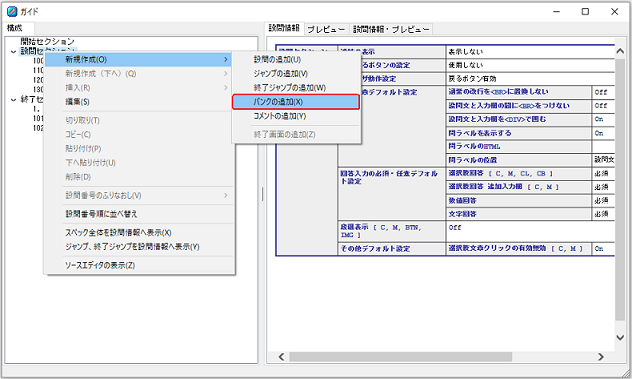The image size is (632, 379).
Task: Select tree row 101 under 終了 section
Action: [38, 119]
